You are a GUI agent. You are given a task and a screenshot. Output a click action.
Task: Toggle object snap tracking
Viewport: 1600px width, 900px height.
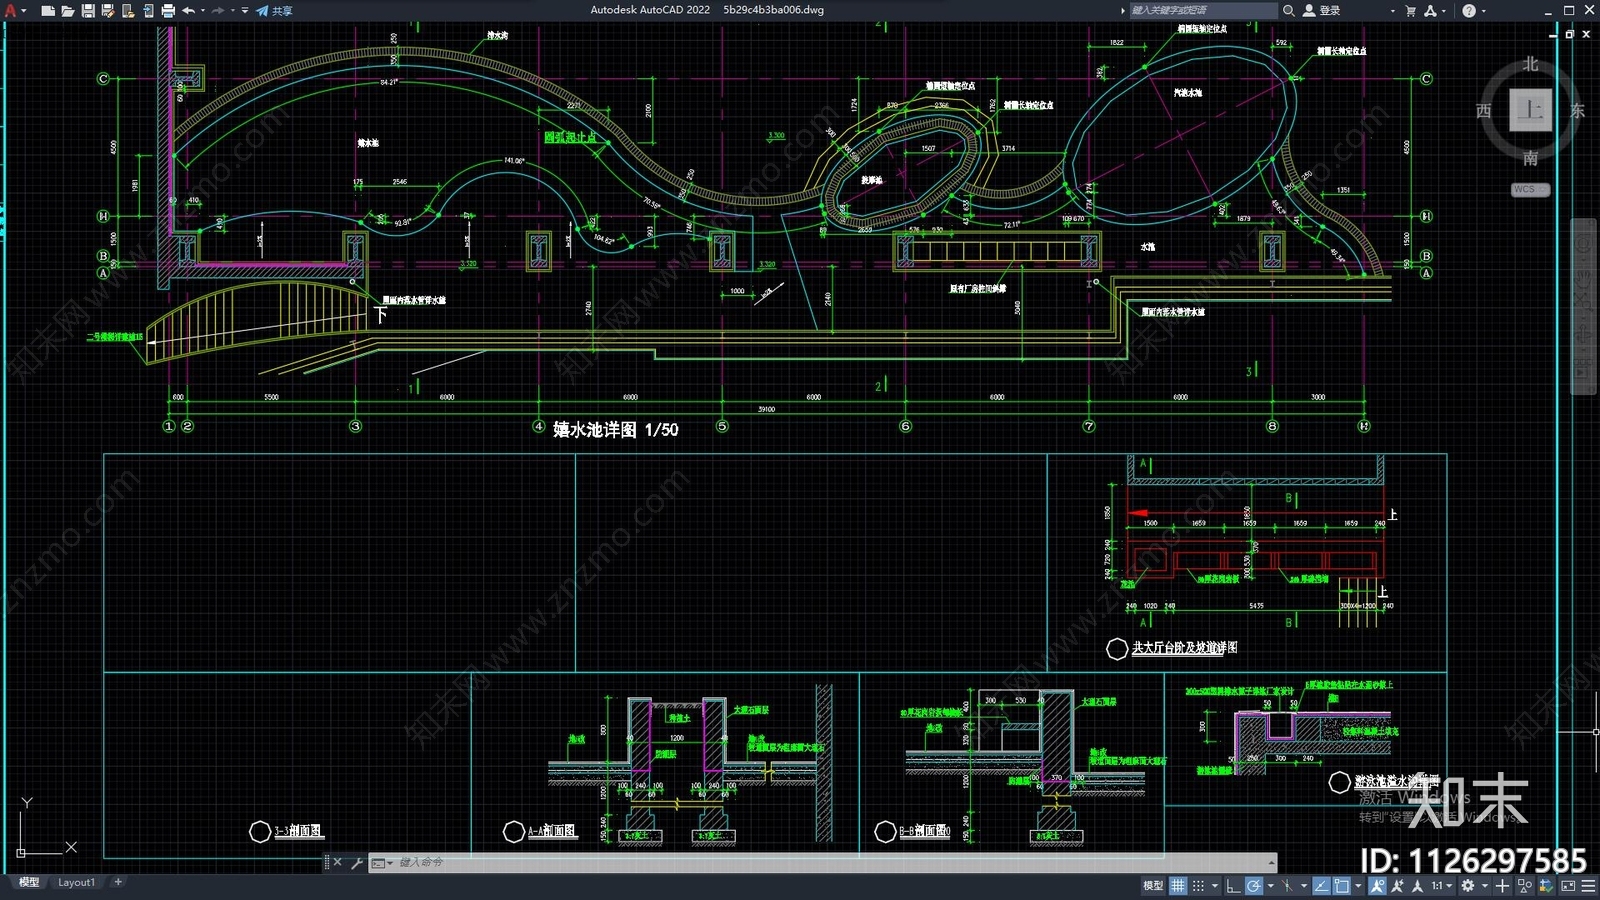coord(1321,885)
